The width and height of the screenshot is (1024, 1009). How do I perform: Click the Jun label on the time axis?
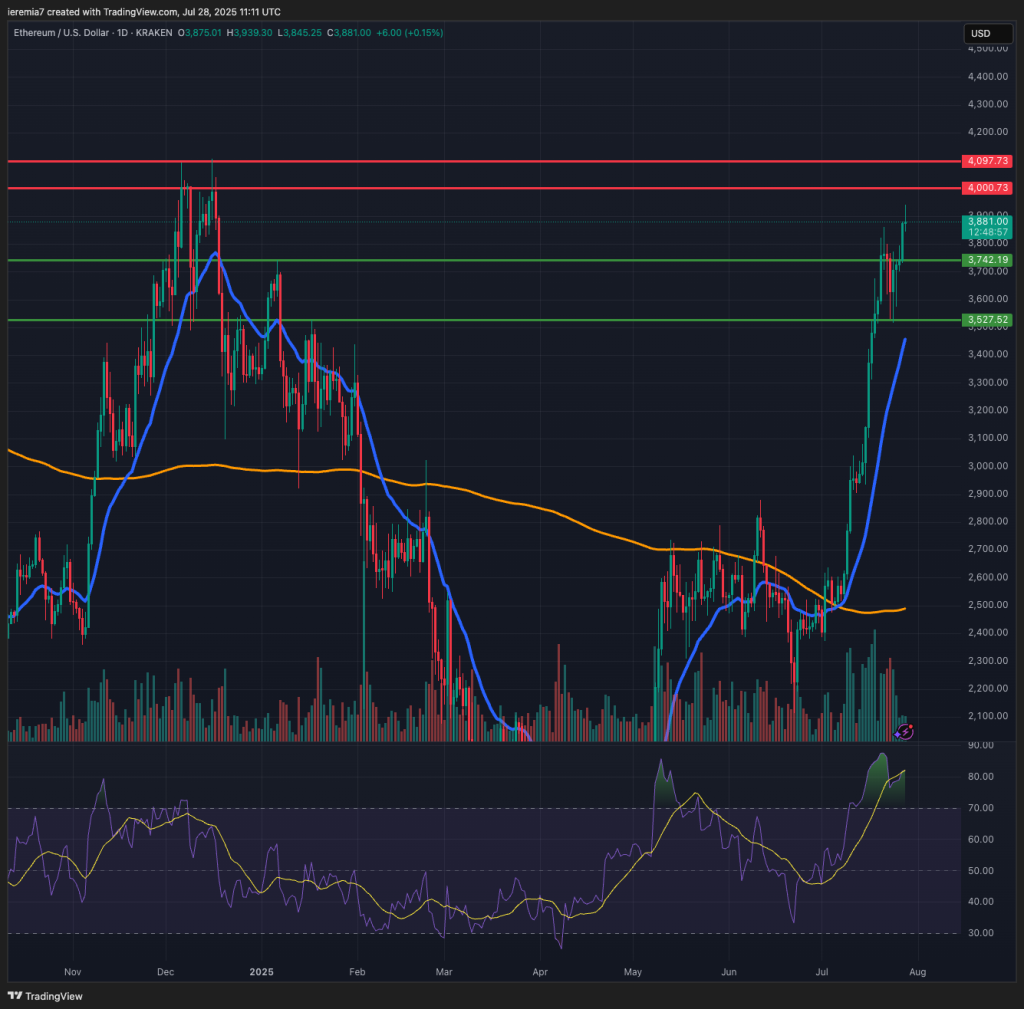729,972
